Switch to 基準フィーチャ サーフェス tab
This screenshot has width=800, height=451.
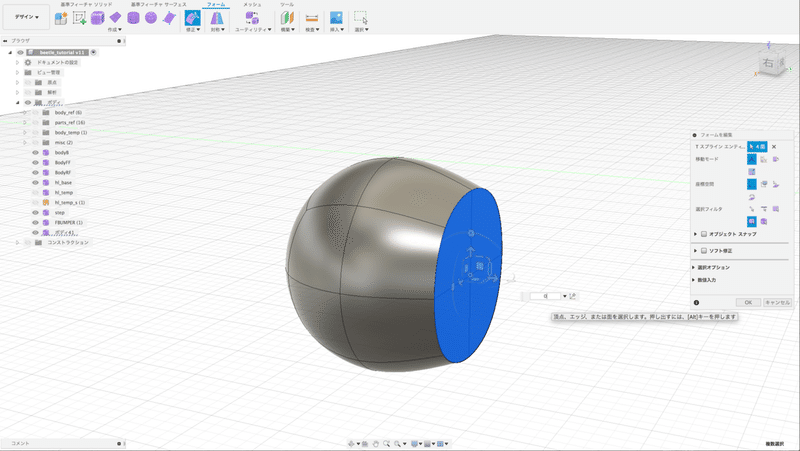[159, 4]
